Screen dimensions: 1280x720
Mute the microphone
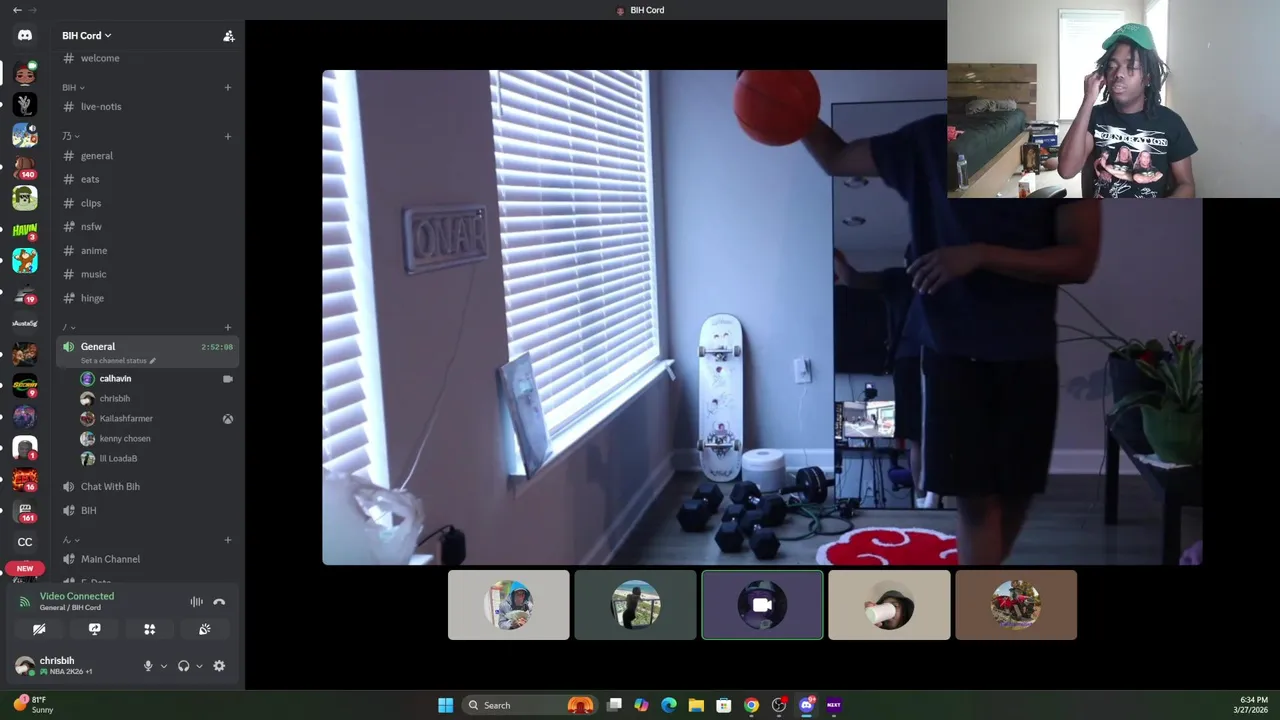coord(148,666)
